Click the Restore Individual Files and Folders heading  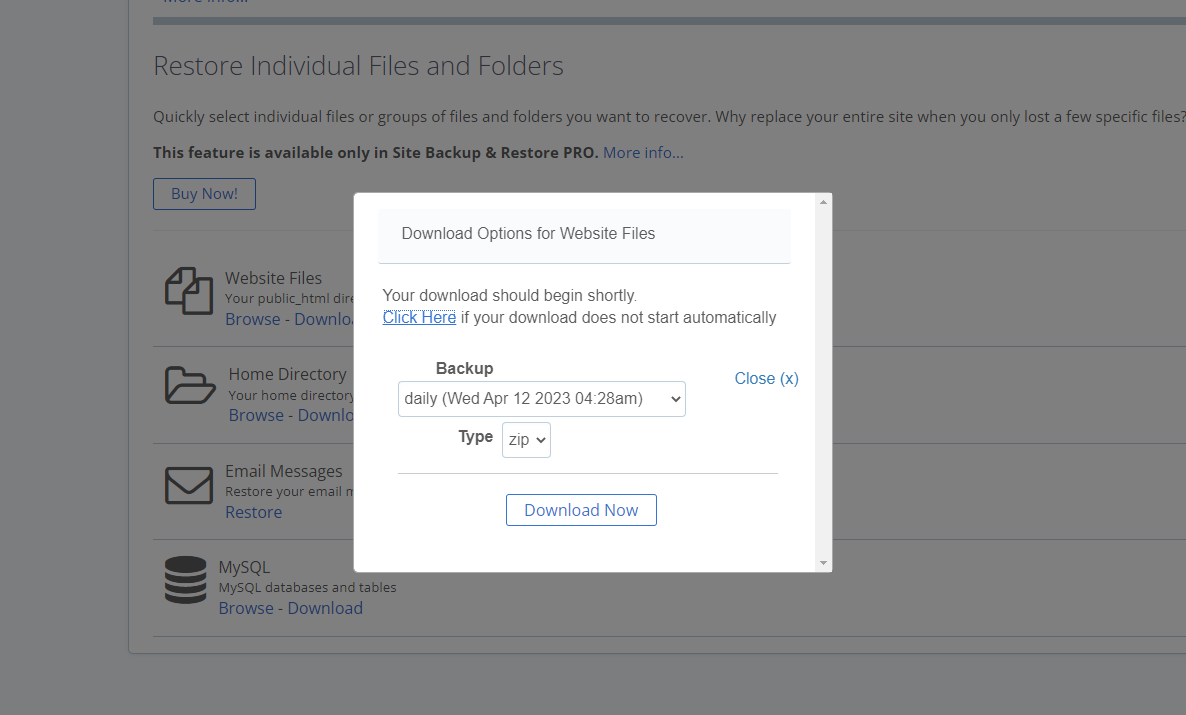359,66
